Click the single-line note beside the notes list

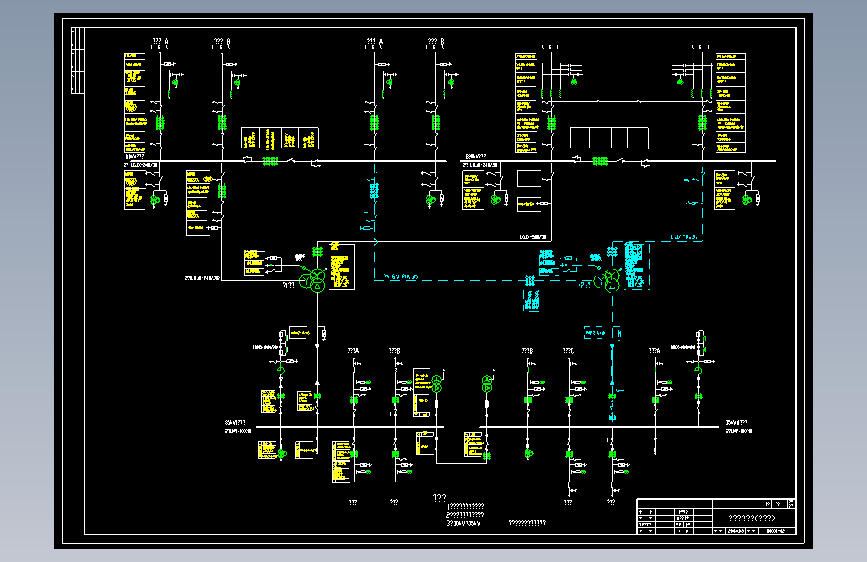tap(527, 522)
